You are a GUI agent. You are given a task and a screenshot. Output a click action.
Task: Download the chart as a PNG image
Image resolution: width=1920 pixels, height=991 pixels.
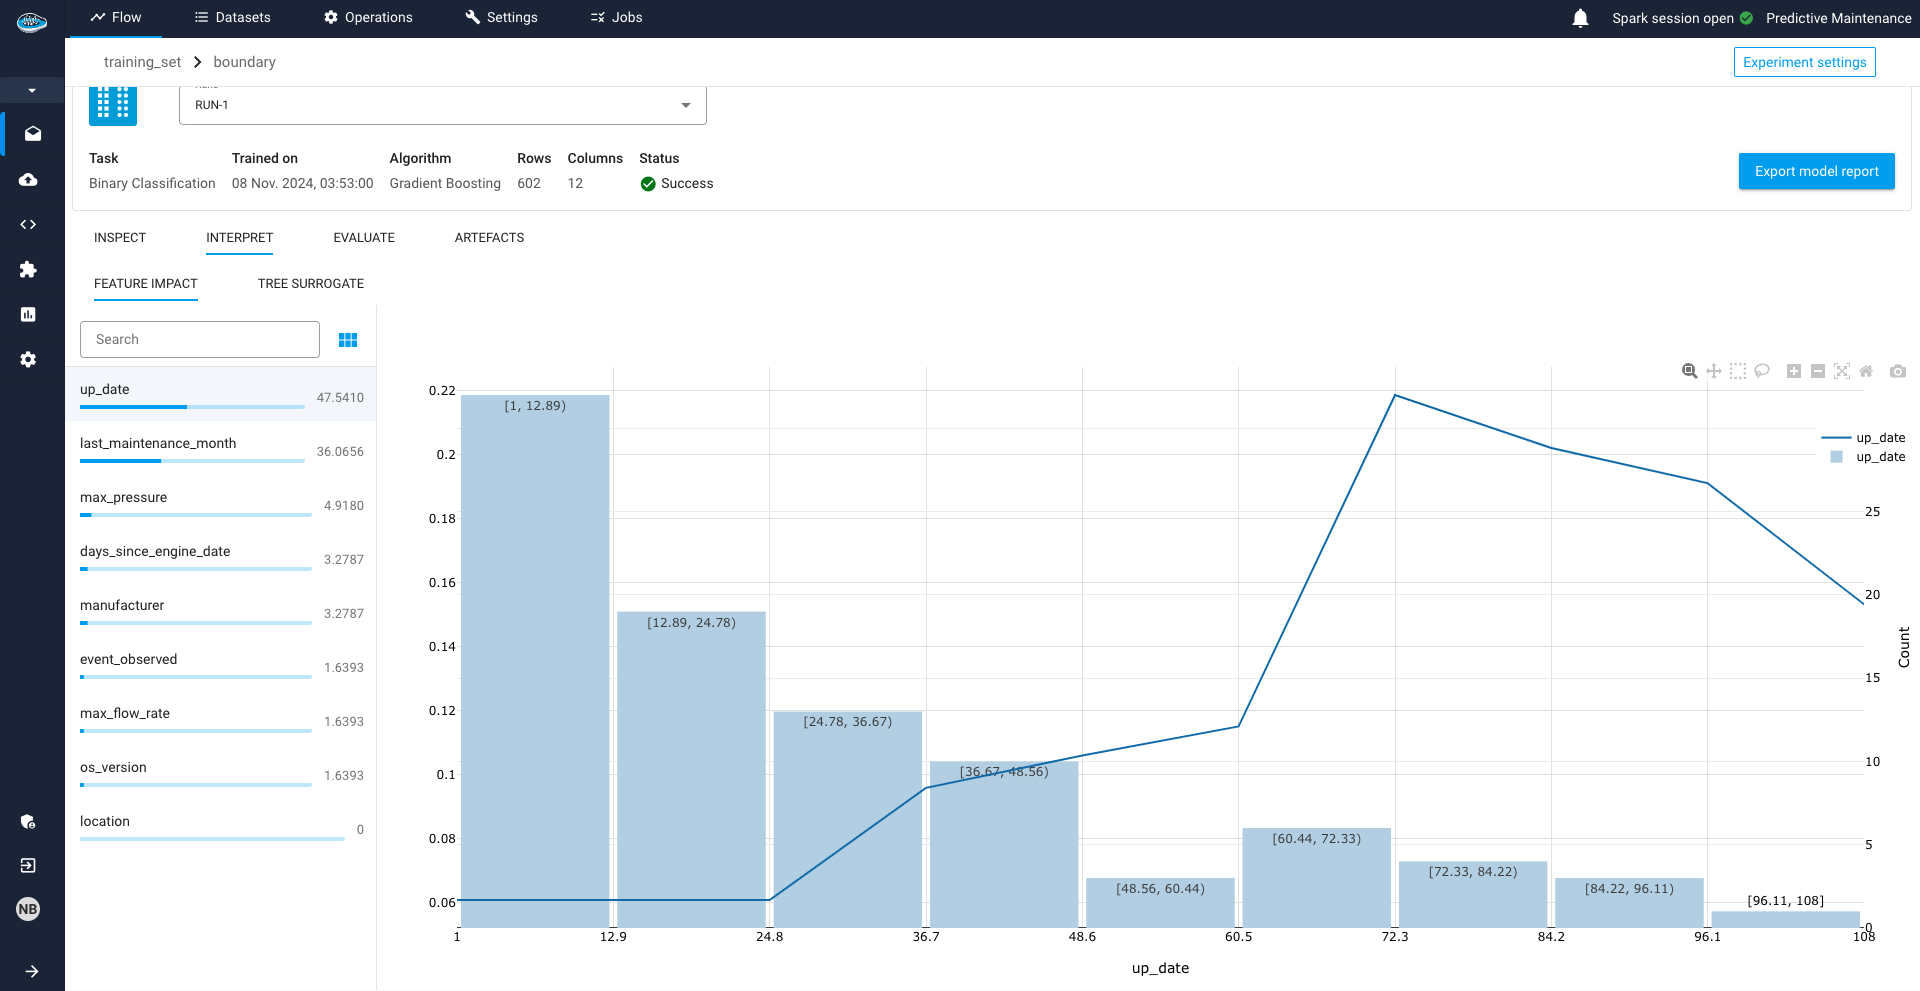click(1898, 370)
